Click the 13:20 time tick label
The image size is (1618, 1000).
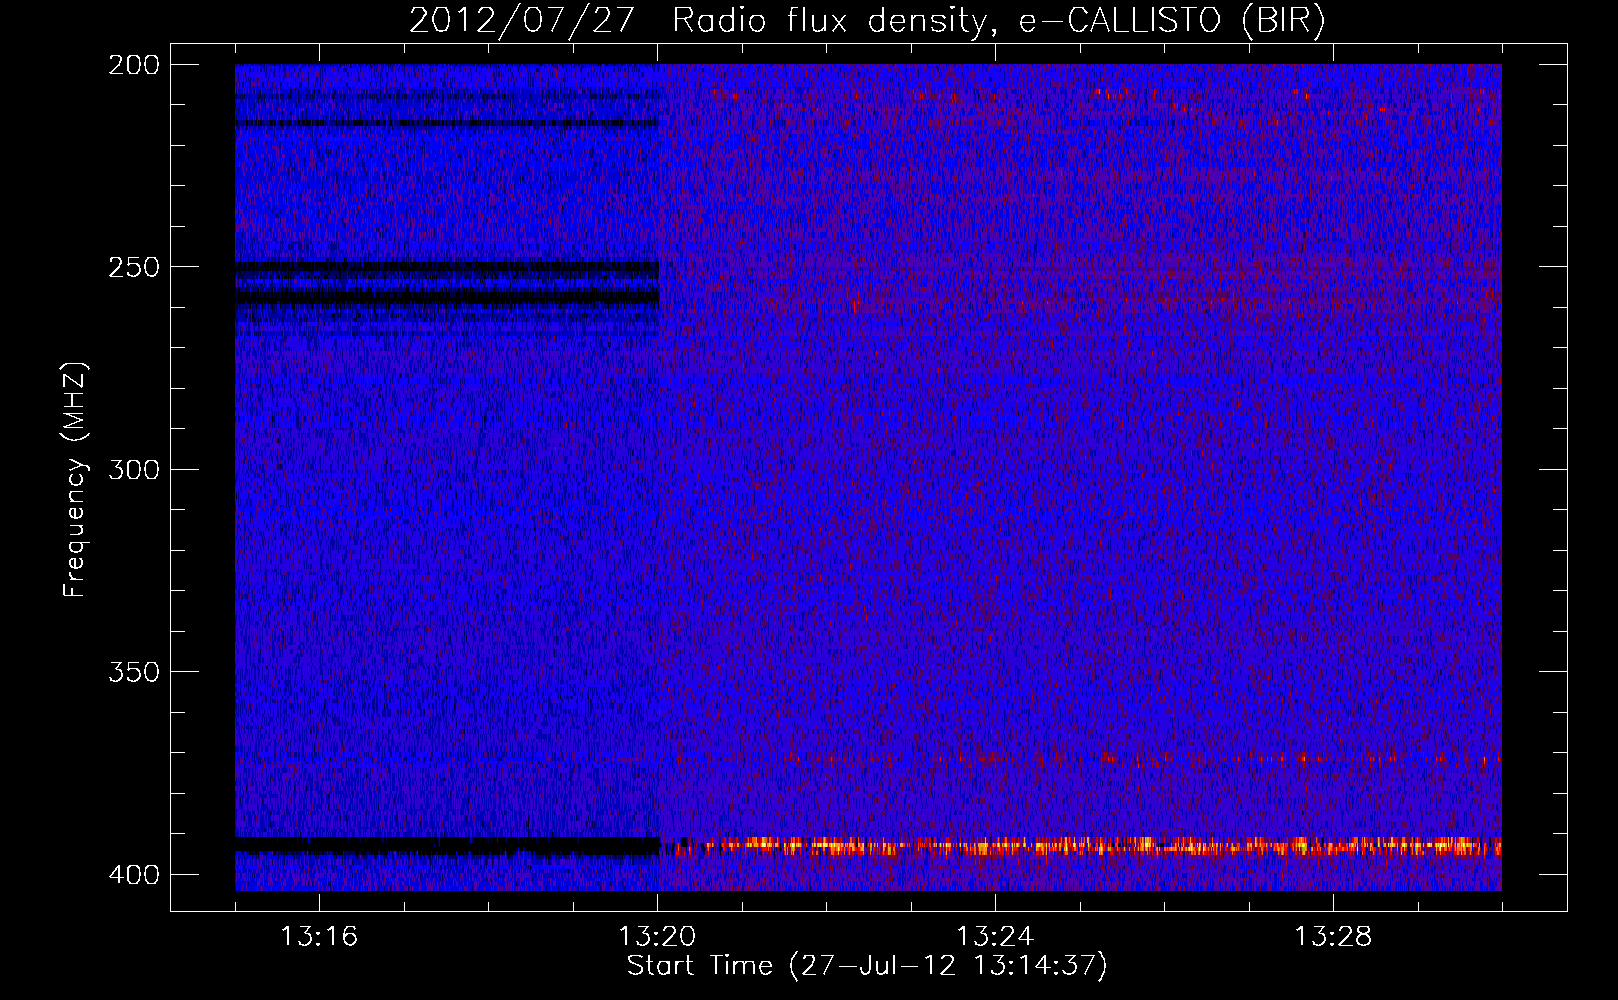click(657, 936)
